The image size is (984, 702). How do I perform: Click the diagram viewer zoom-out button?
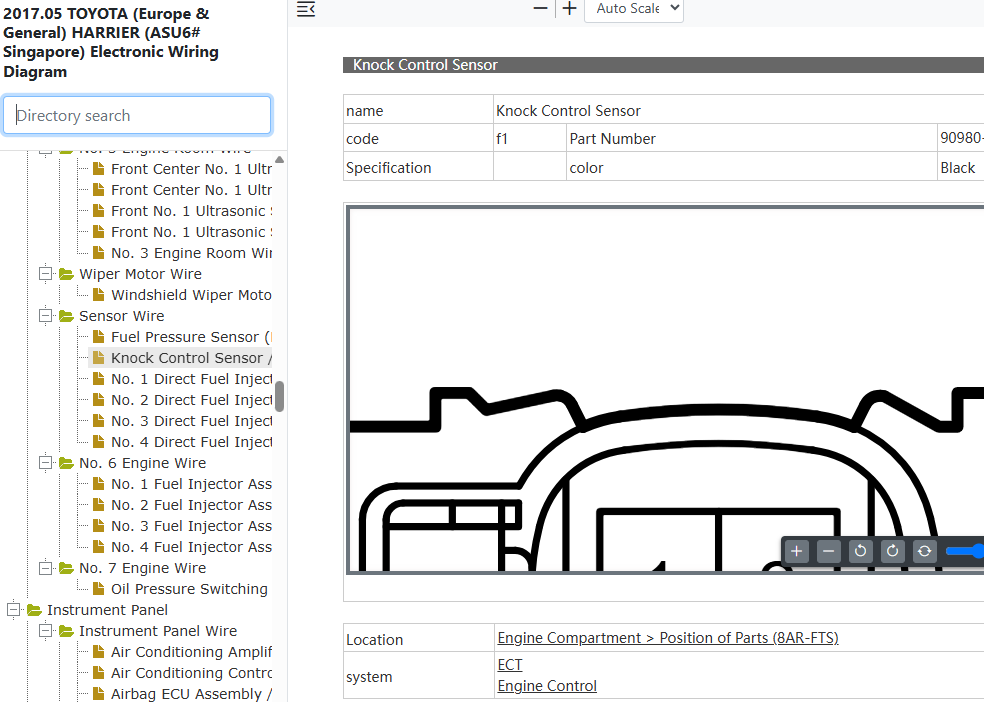point(828,551)
